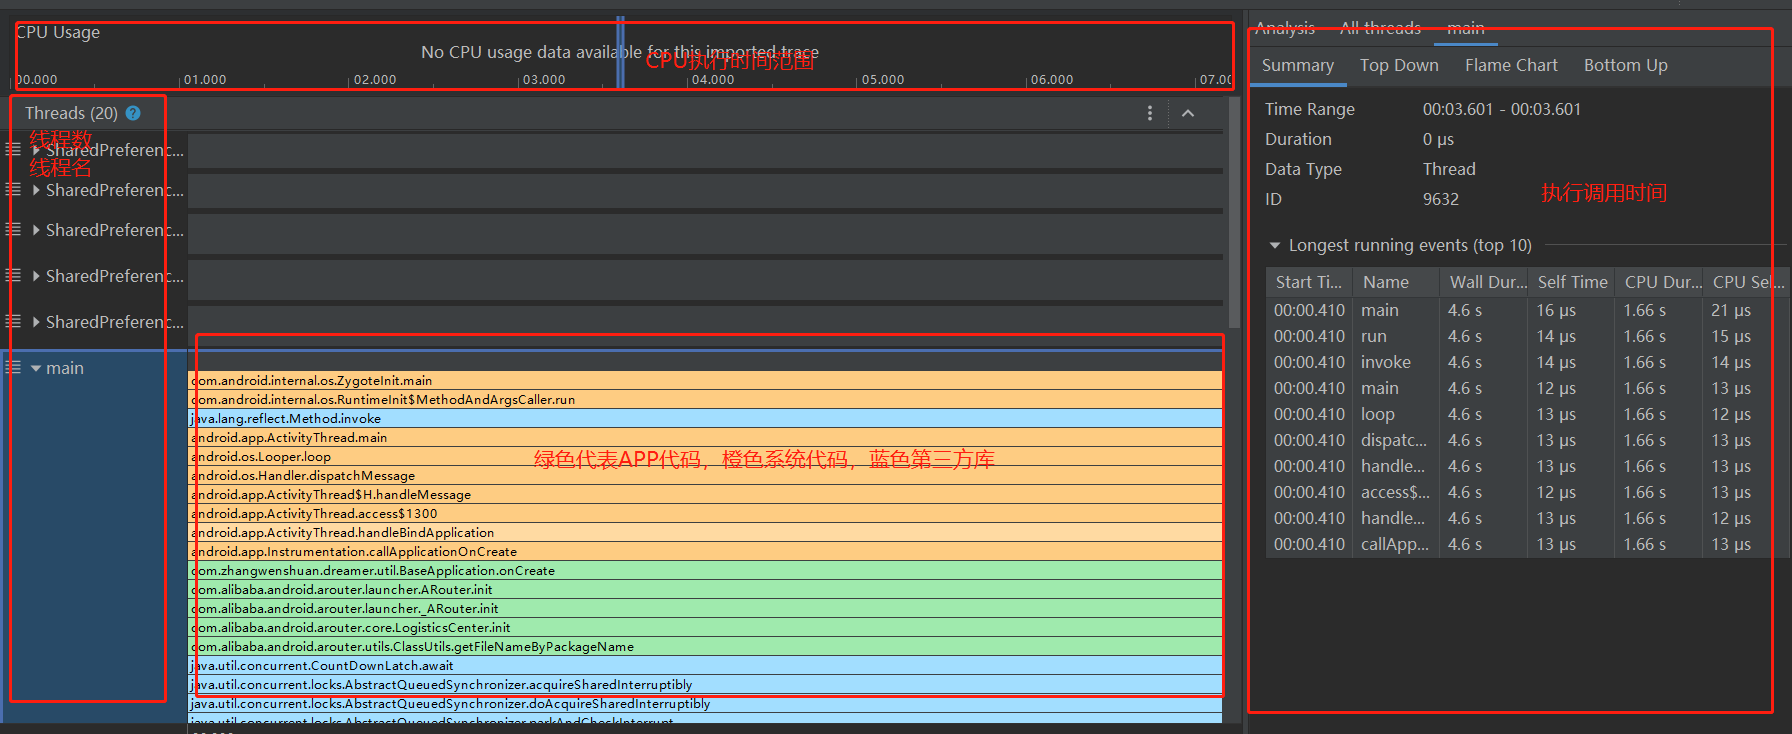Click self time 16 μs in first row

1556,310
